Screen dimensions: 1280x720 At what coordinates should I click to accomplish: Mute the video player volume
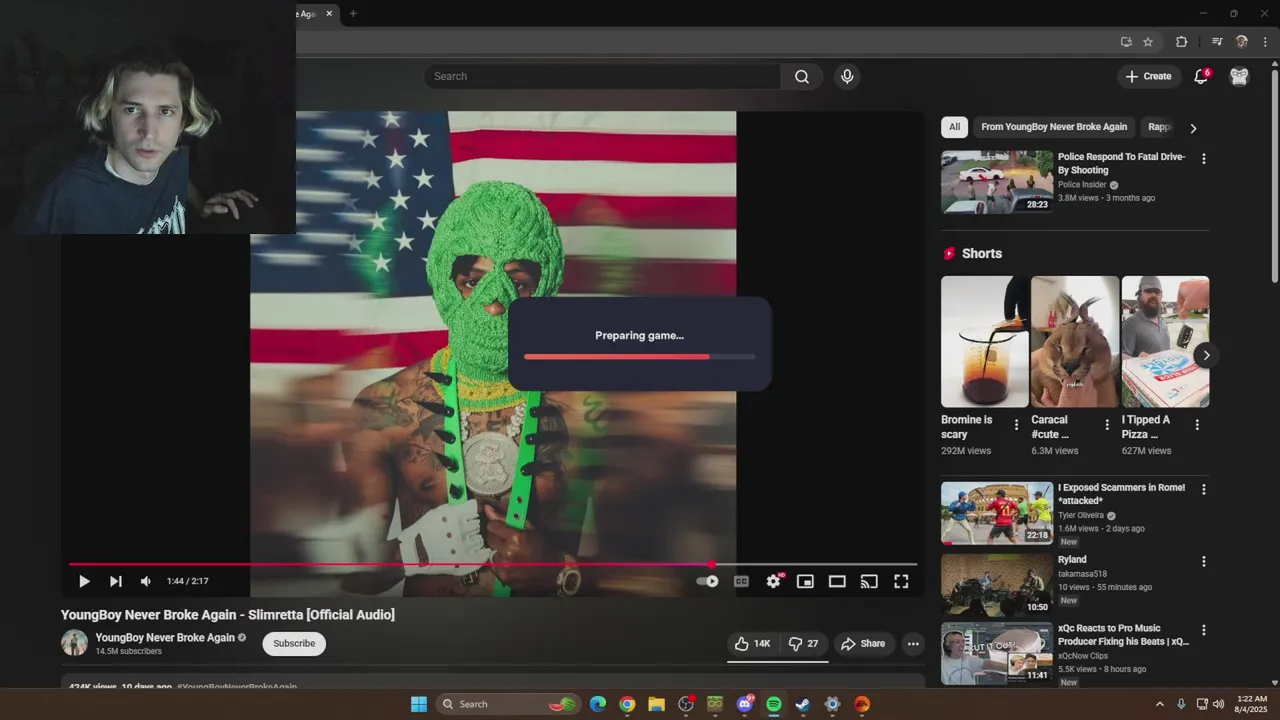tap(146, 581)
